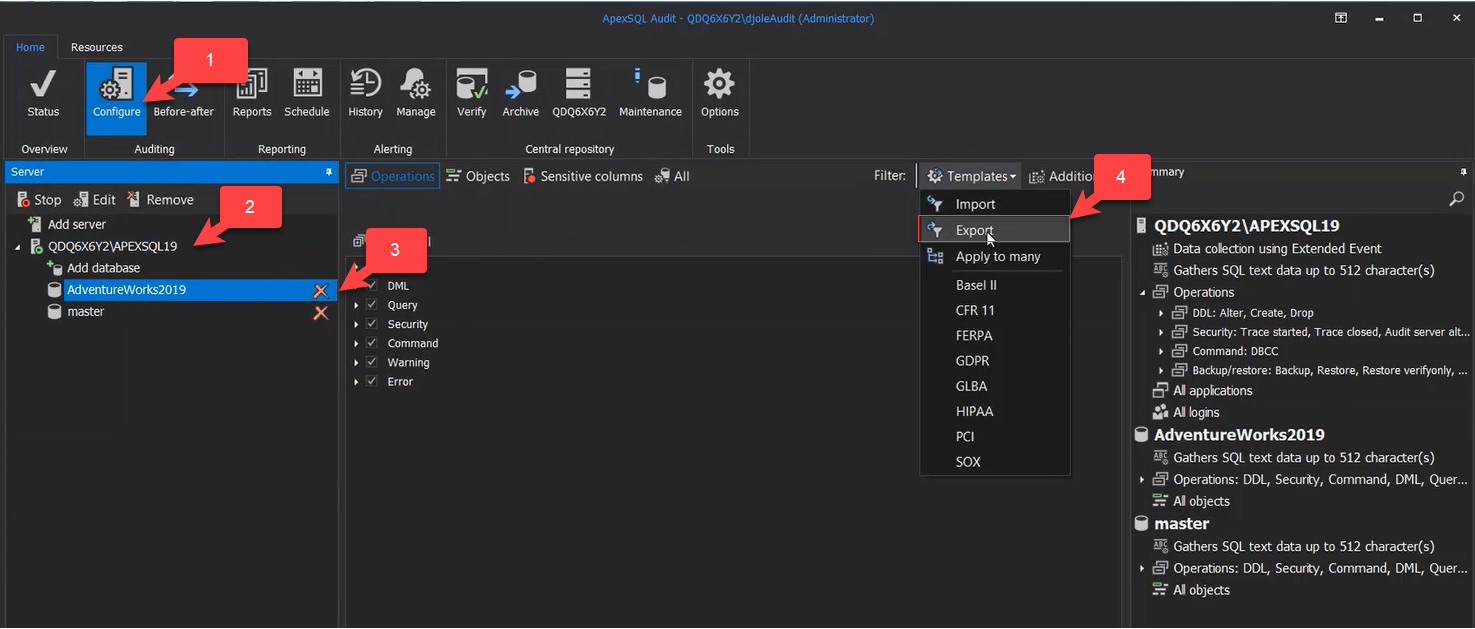Image resolution: width=1475 pixels, height=629 pixels.
Task: Toggle the Error operations checkbox
Action: [x=371, y=381]
